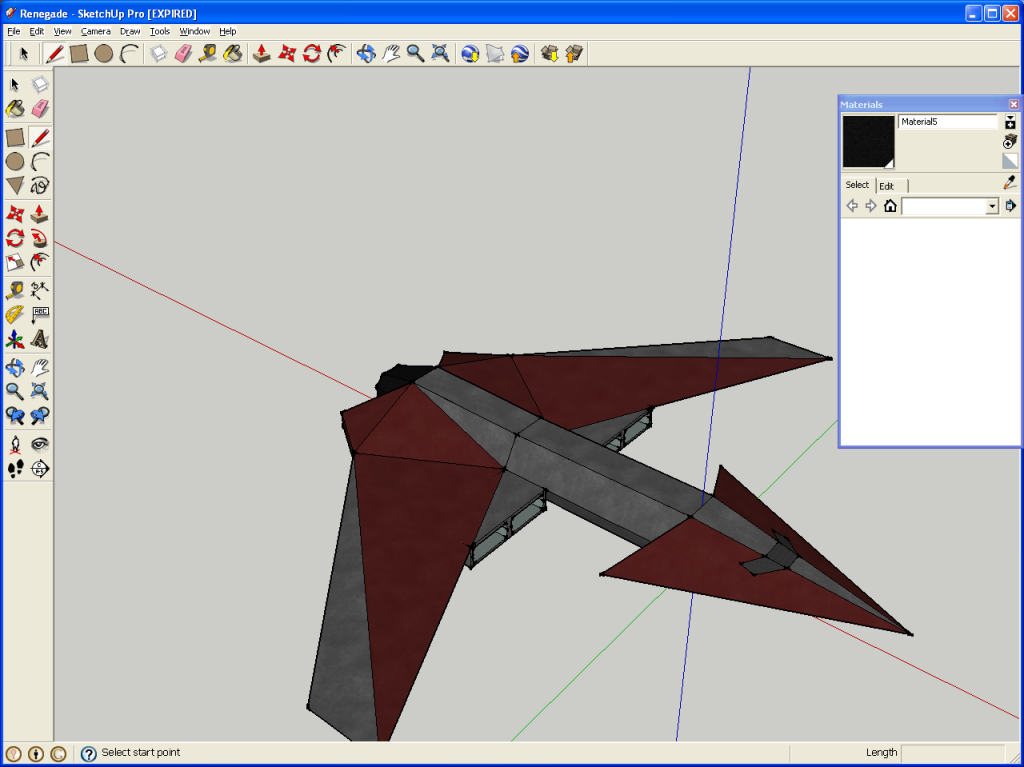Activate the Follow Me tool
This screenshot has height=767, width=1024.
[x=40, y=238]
